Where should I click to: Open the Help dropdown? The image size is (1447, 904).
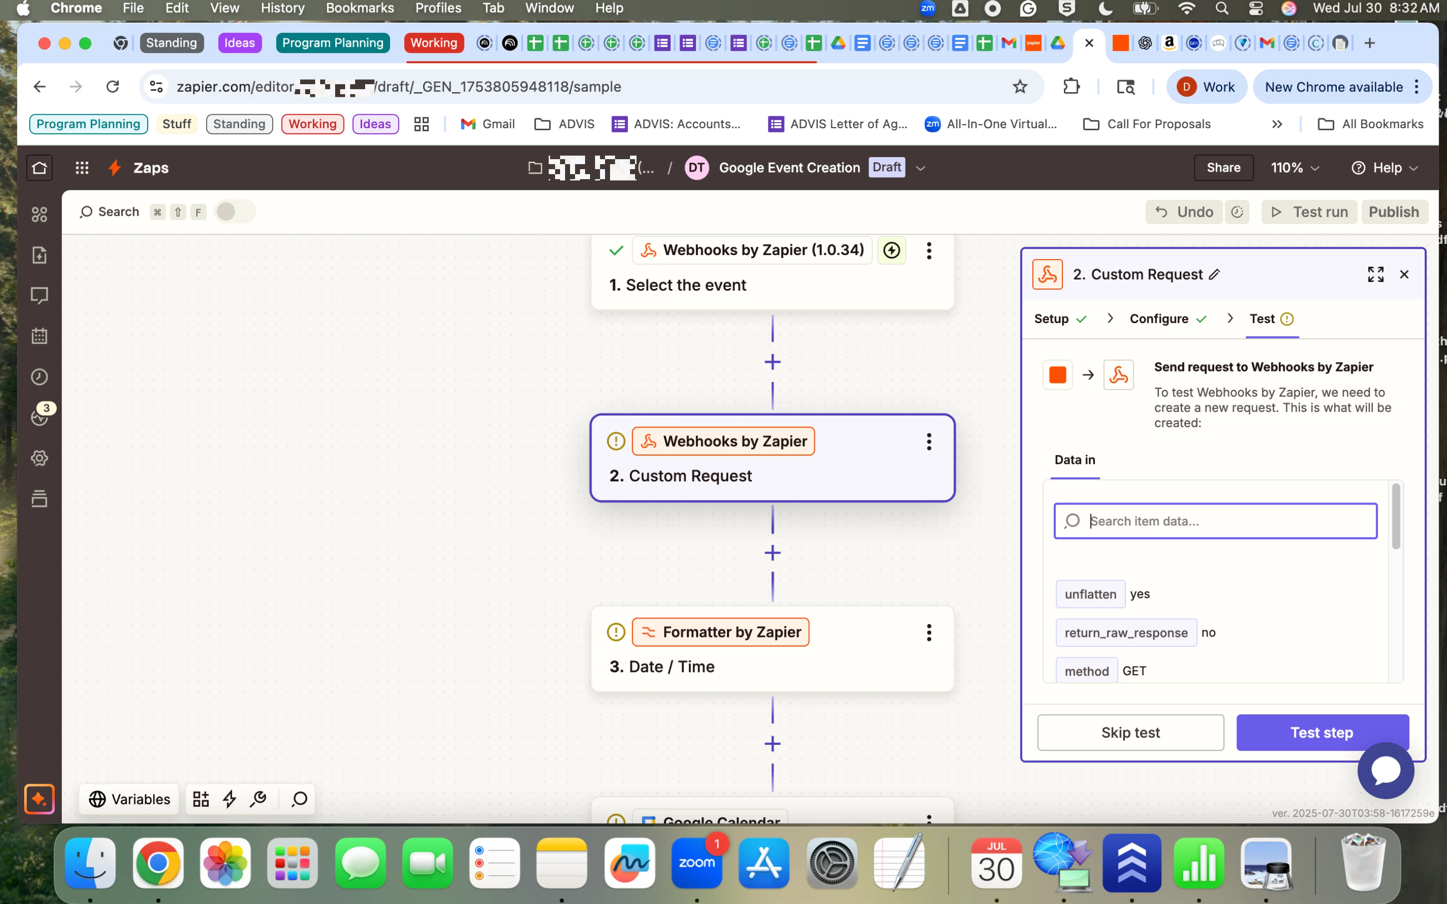1385,168
